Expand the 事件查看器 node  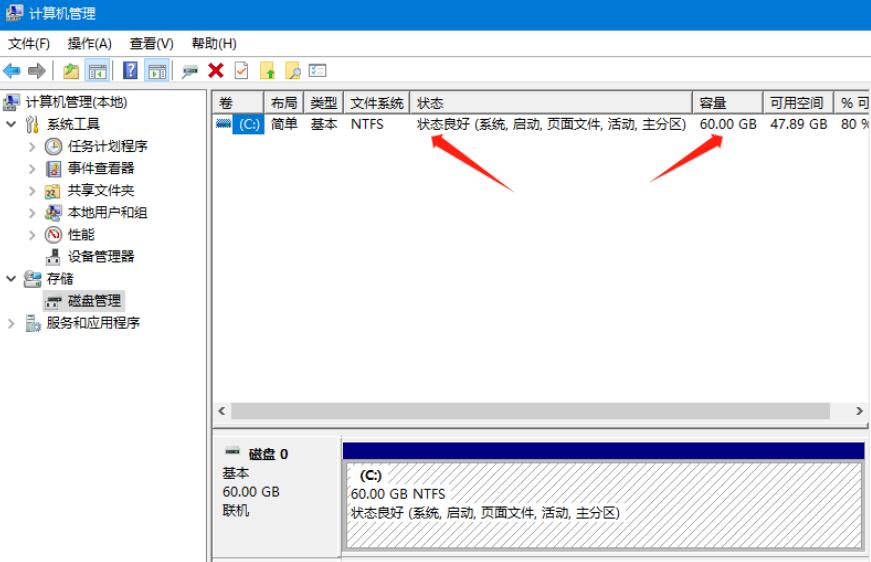click(x=32, y=168)
